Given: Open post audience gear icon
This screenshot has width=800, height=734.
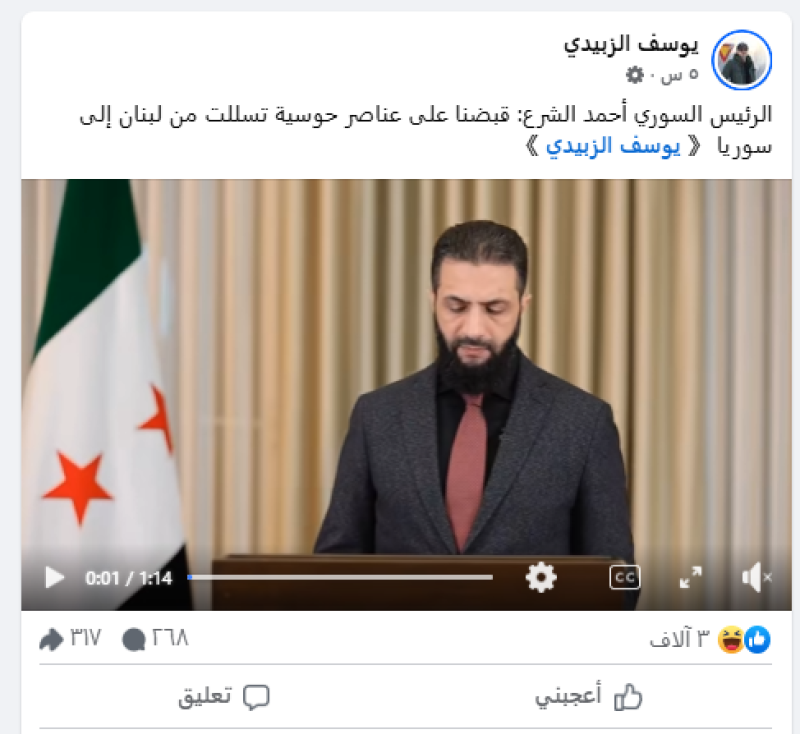Looking at the screenshot, I should tap(635, 75).
